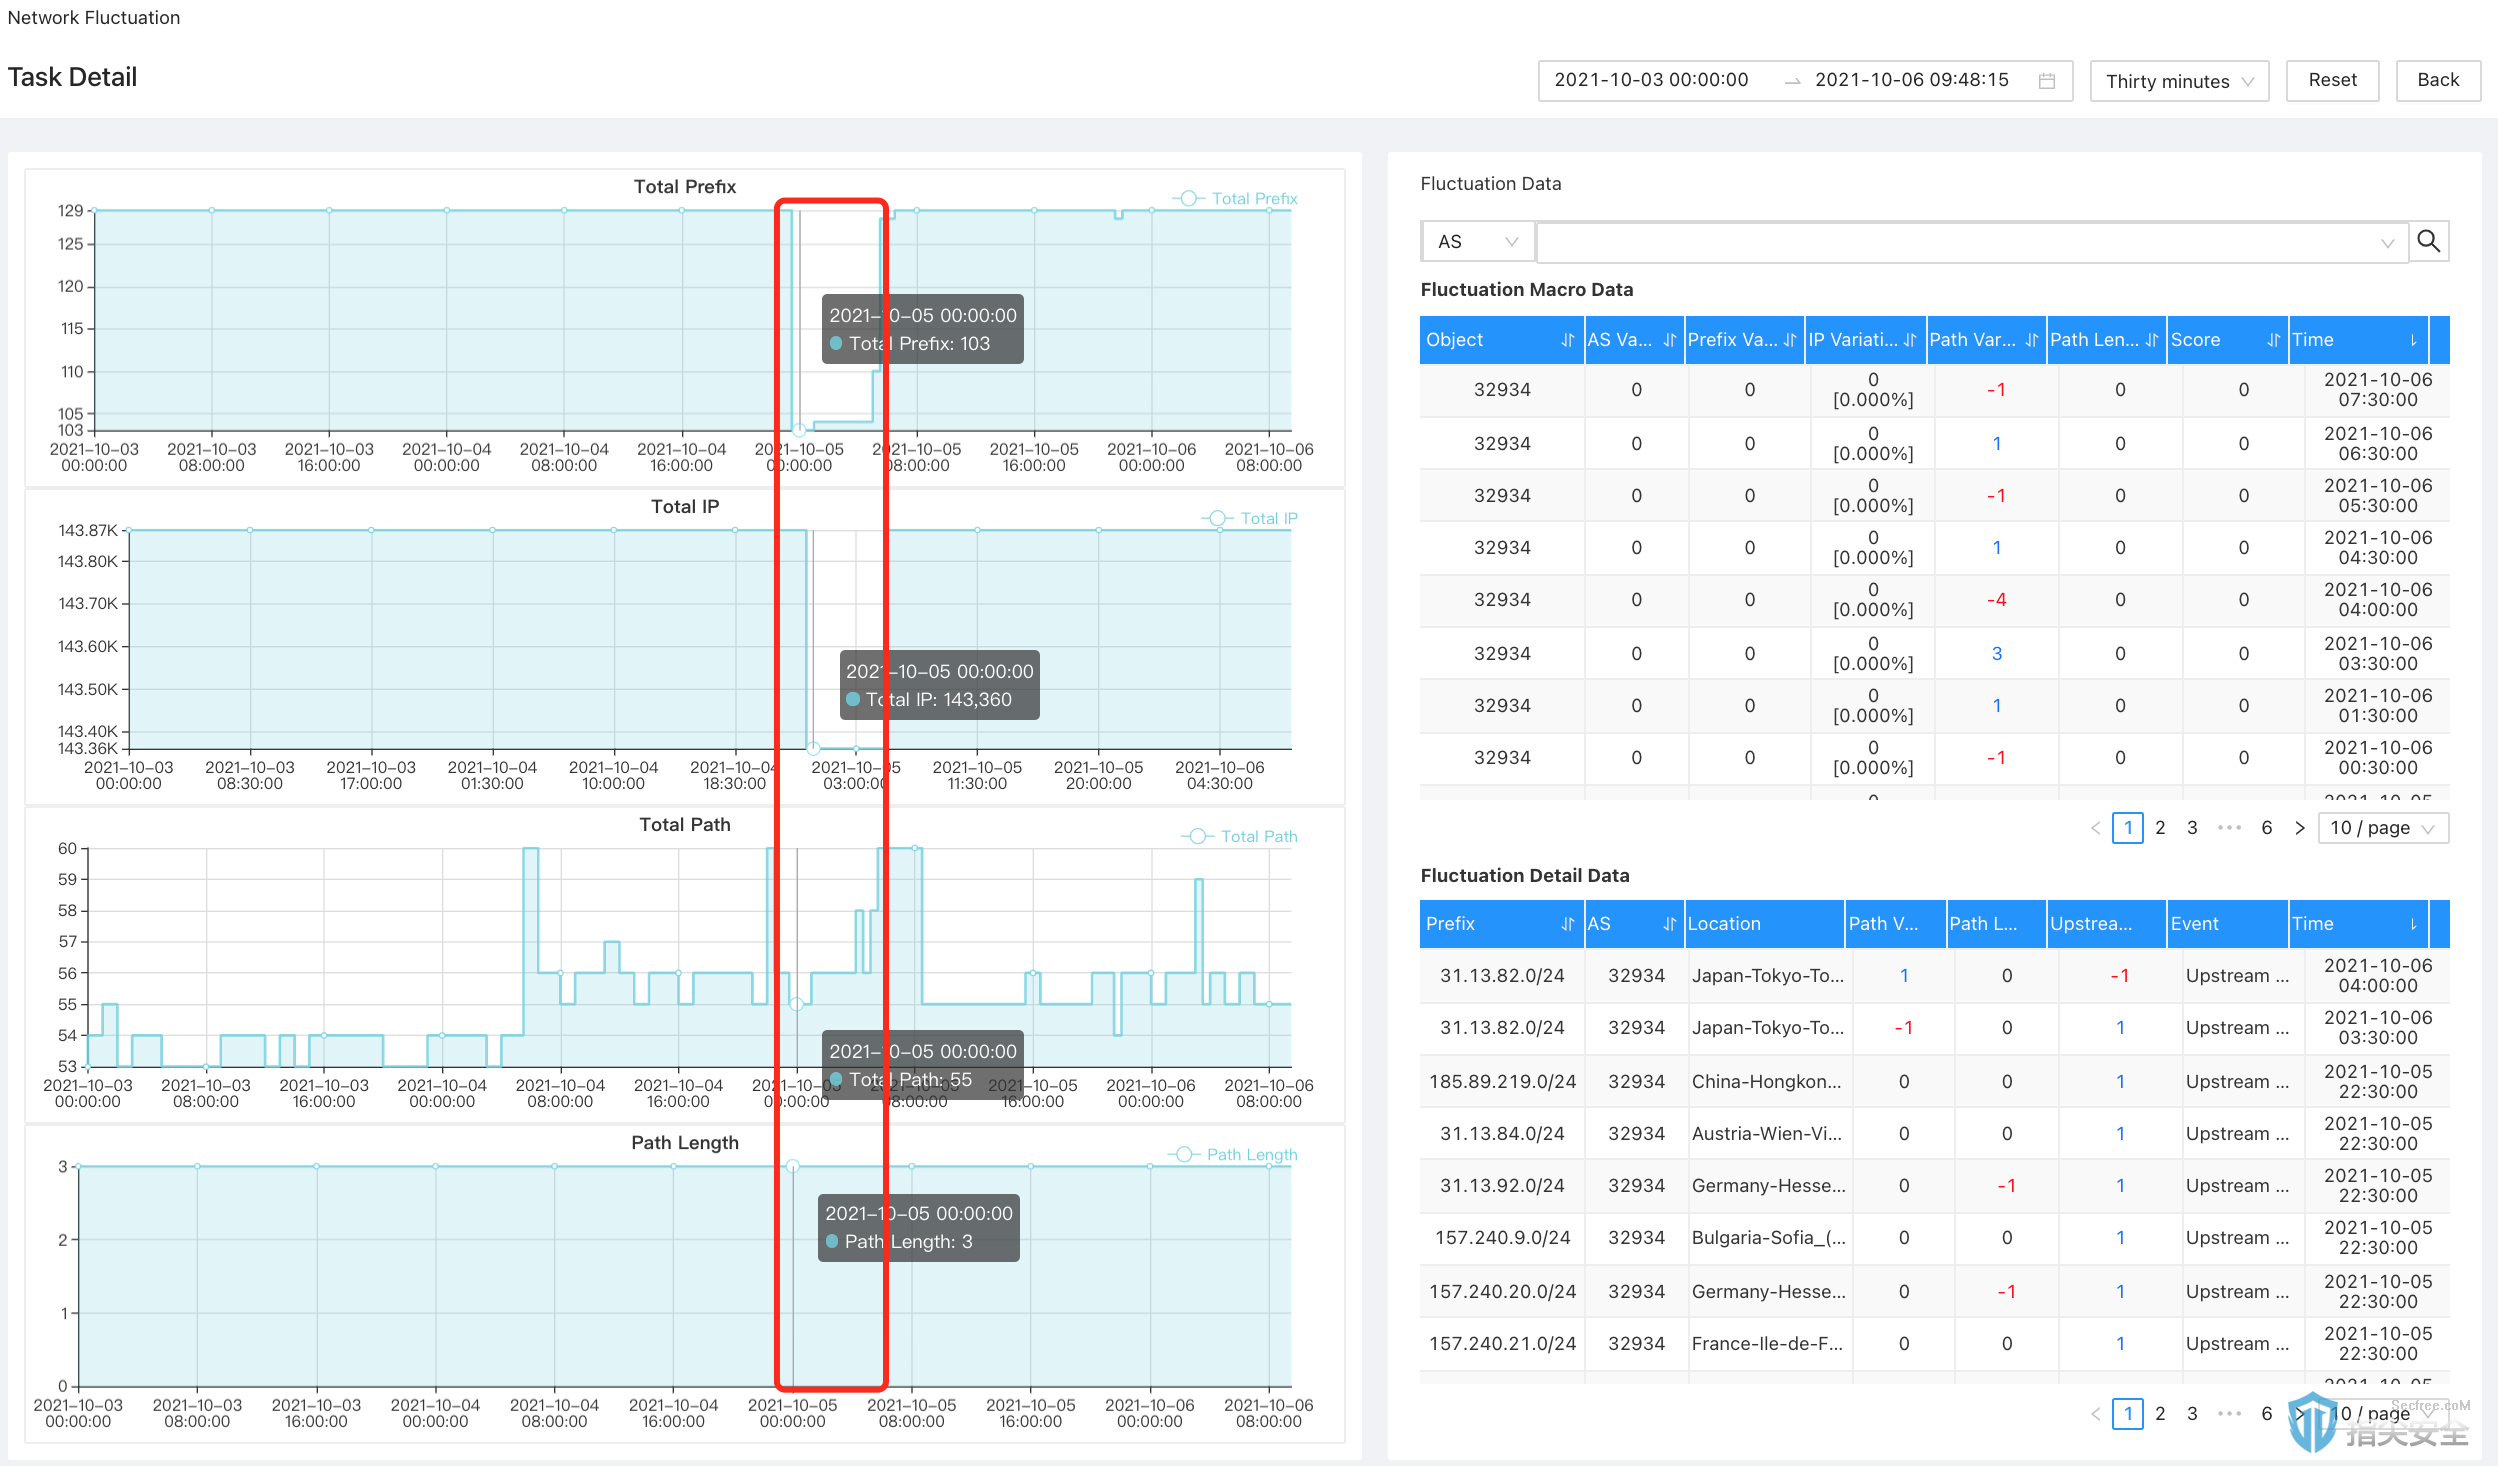
Task: Open macro data 10 / page size dropdown
Action: click(x=2382, y=828)
